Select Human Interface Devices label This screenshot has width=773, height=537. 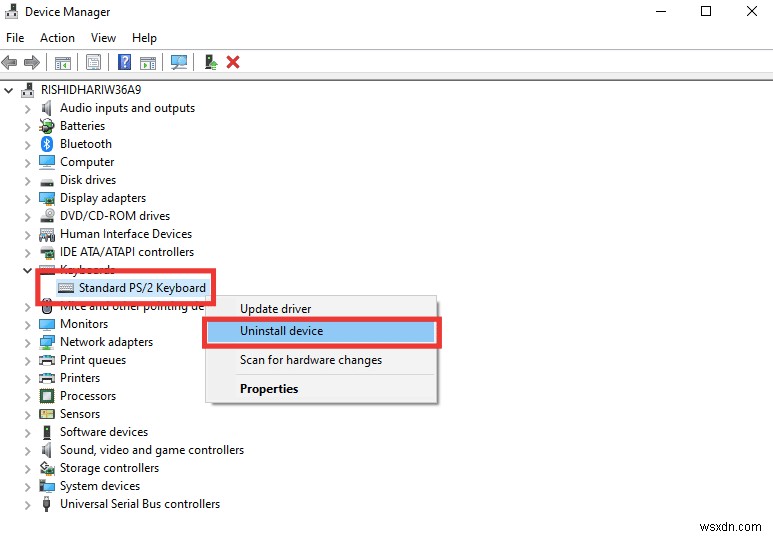126,234
